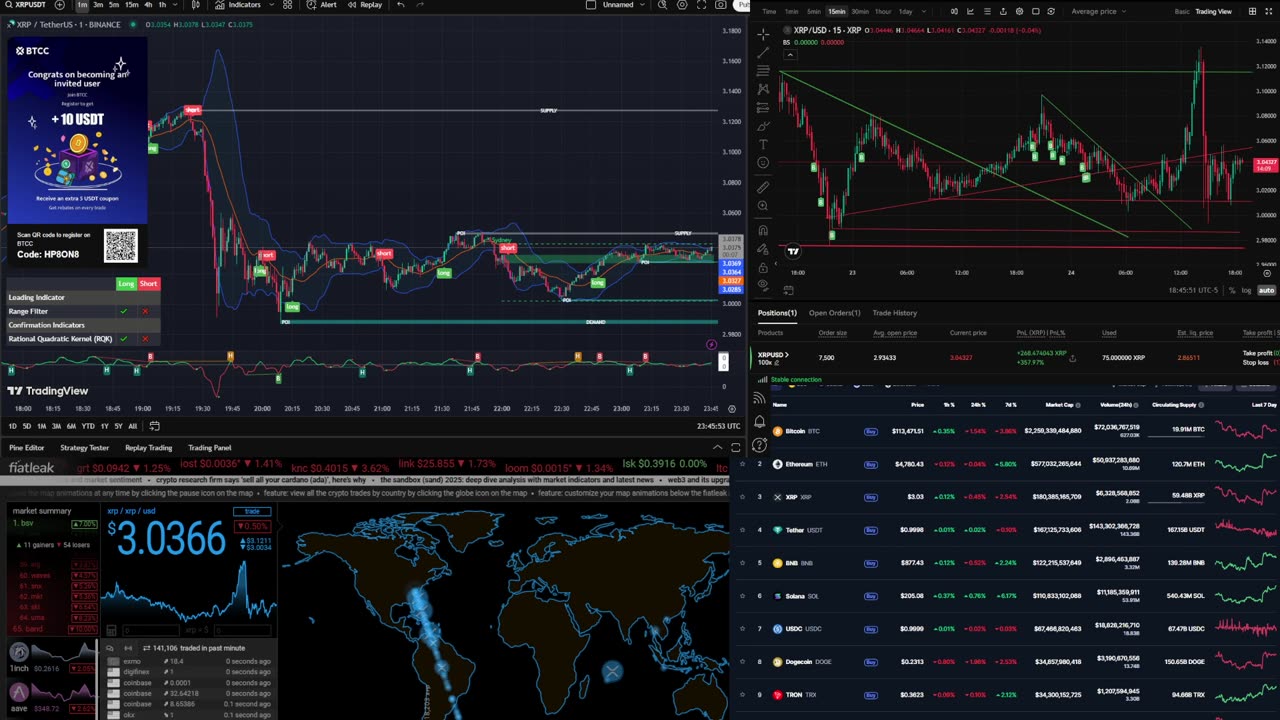Click the Fiatleak trade button
The height and width of the screenshot is (720, 1280).
click(252, 511)
